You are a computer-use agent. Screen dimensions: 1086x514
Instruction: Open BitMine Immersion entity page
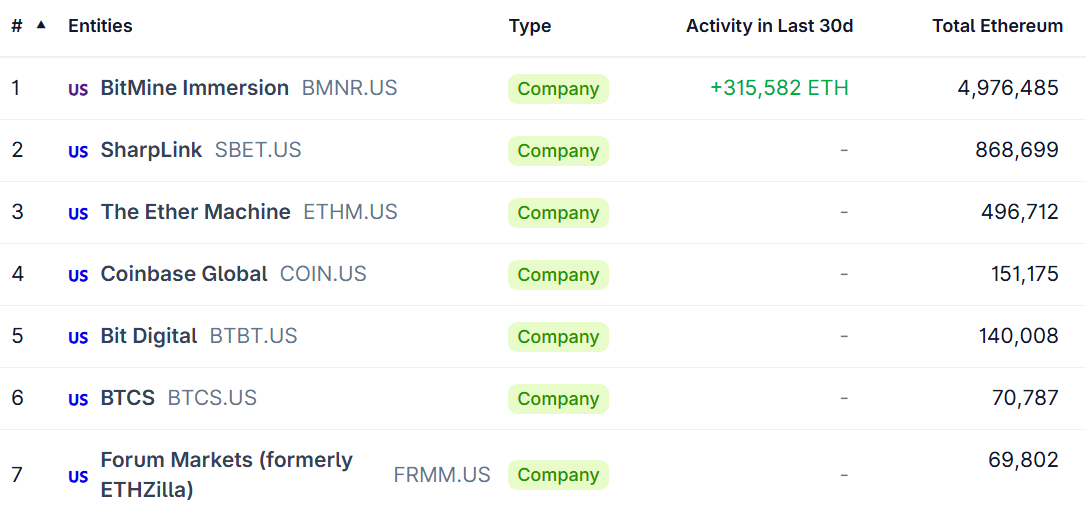point(194,88)
